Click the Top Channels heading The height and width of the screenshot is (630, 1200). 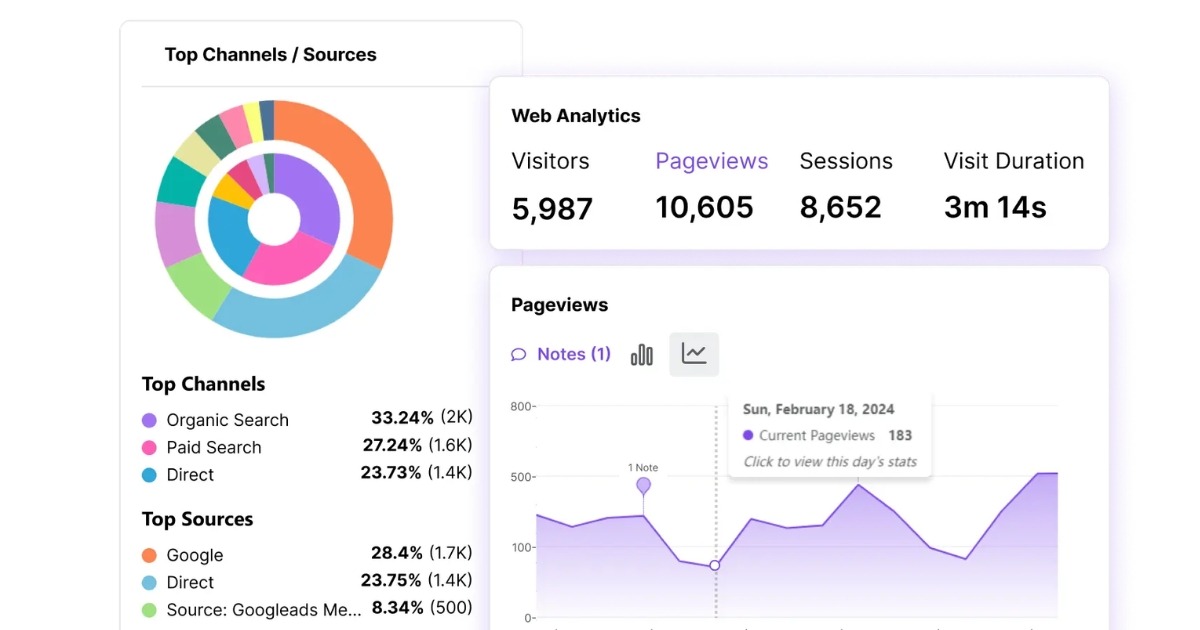pos(203,384)
